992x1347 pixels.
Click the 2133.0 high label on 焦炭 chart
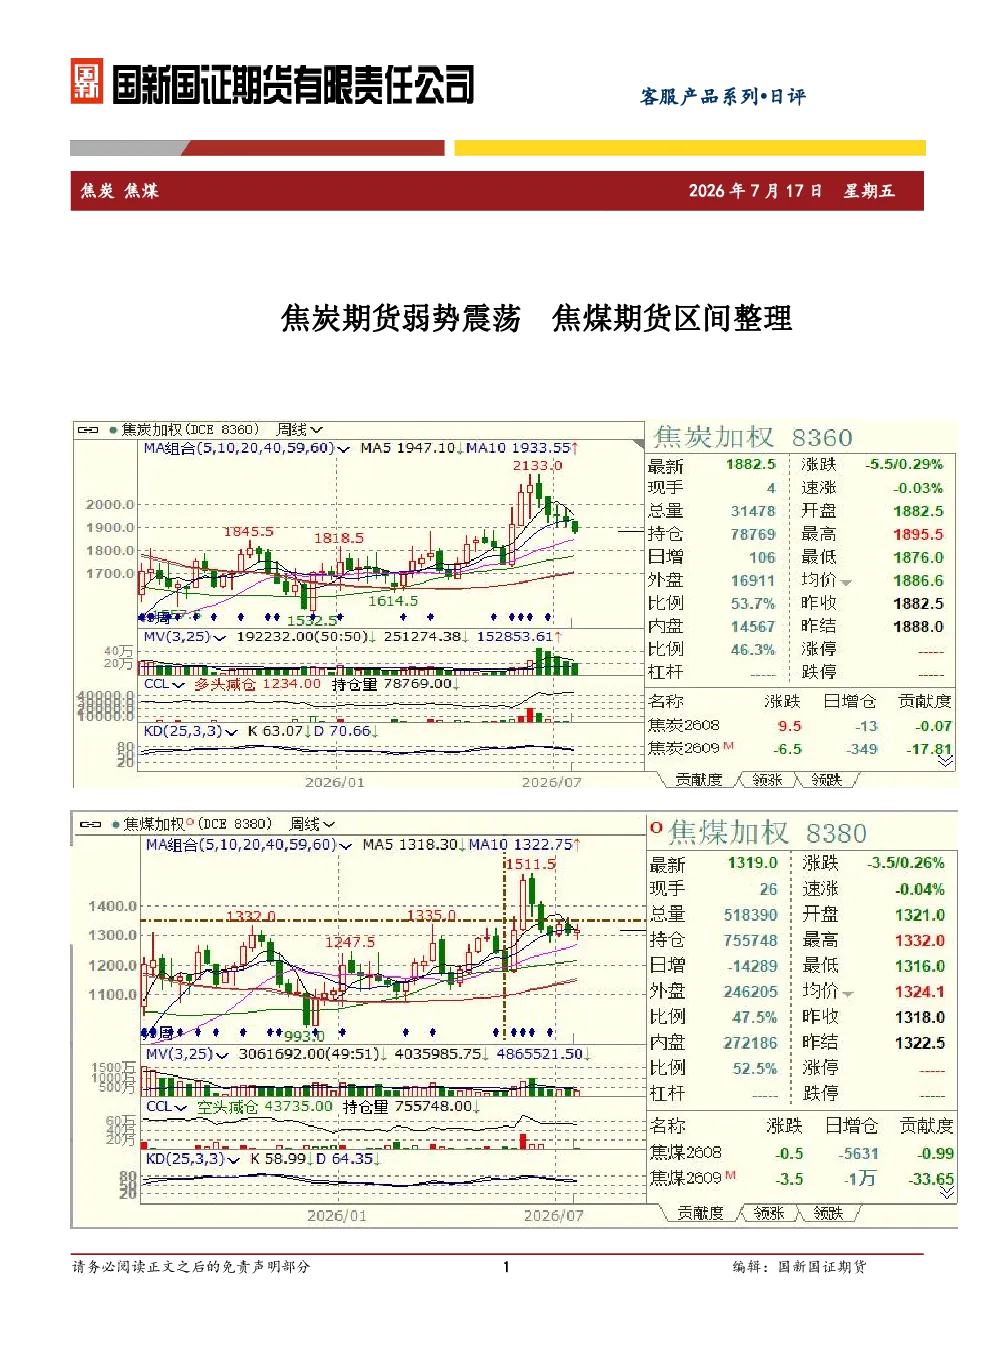537,465
